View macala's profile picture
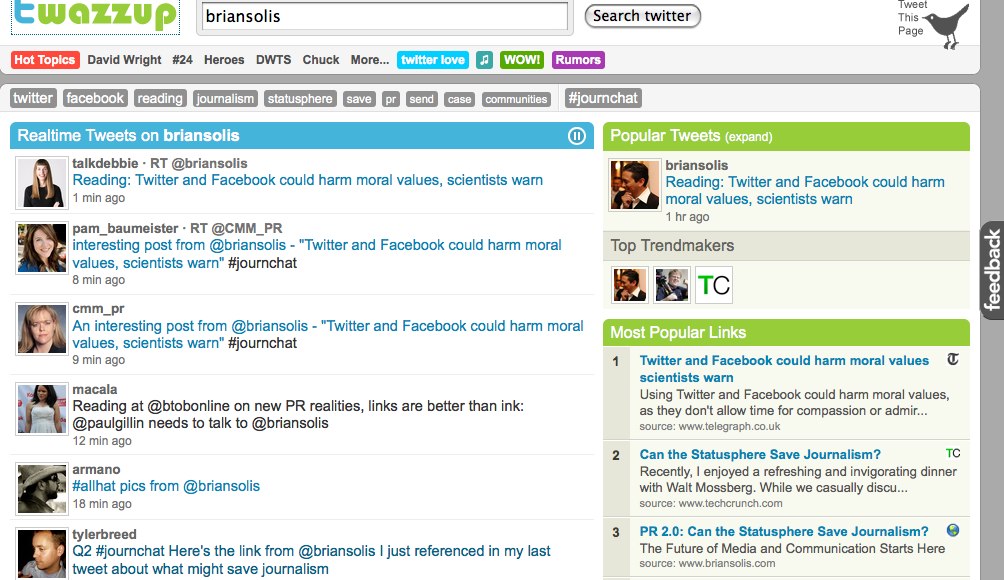 (x=42, y=409)
